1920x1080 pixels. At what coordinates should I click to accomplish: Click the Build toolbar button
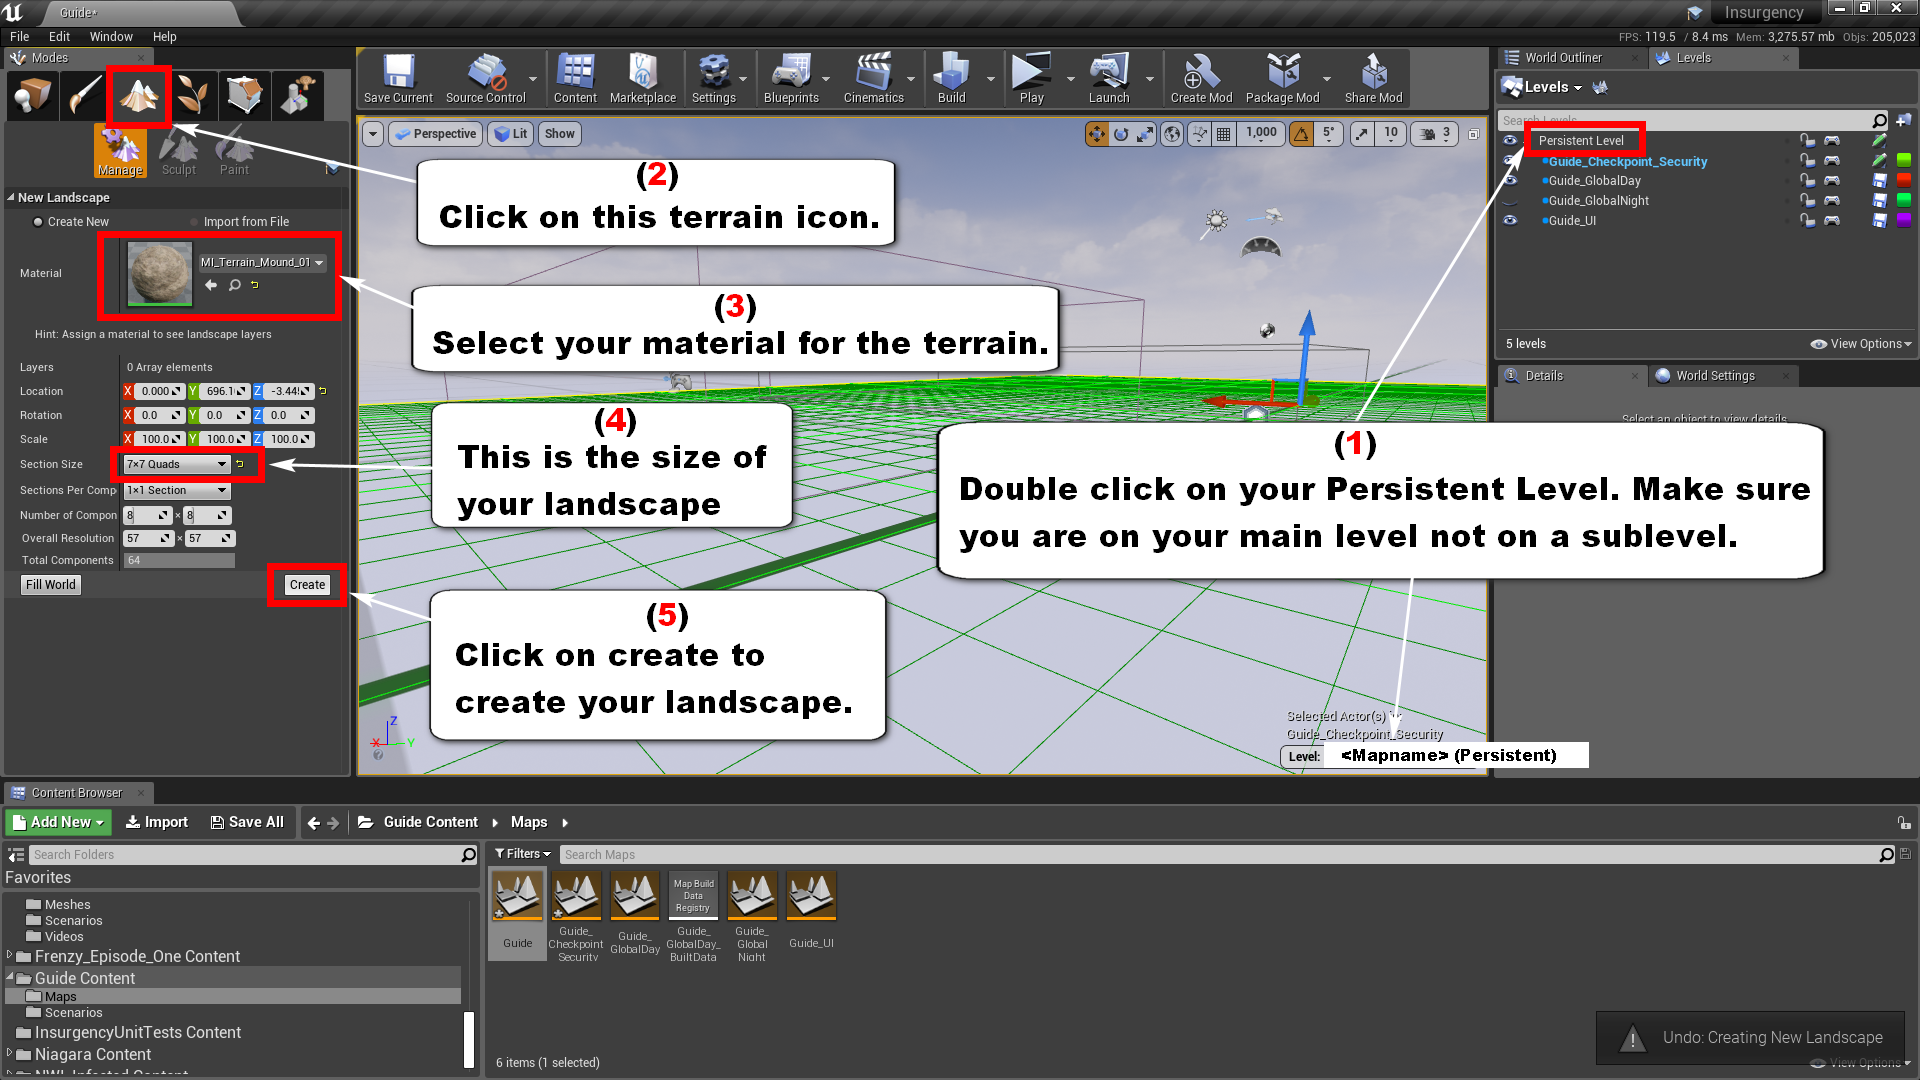(951, 79)
